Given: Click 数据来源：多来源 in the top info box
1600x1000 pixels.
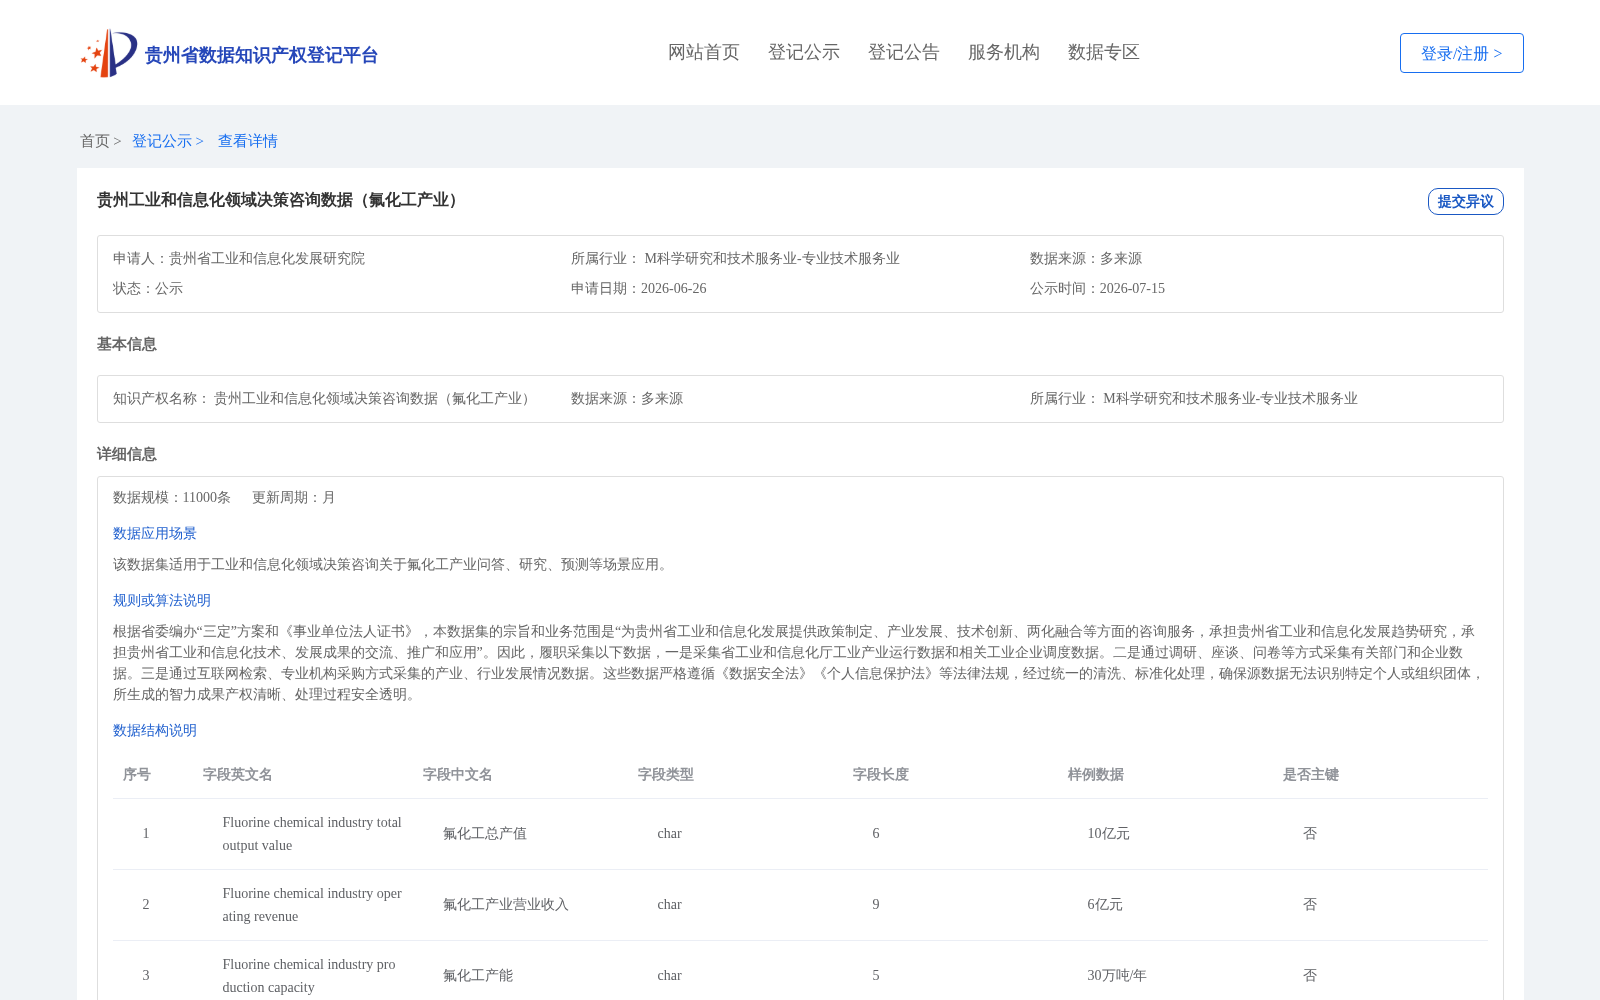Looking at the screenshot, I should click(1086, 258).
